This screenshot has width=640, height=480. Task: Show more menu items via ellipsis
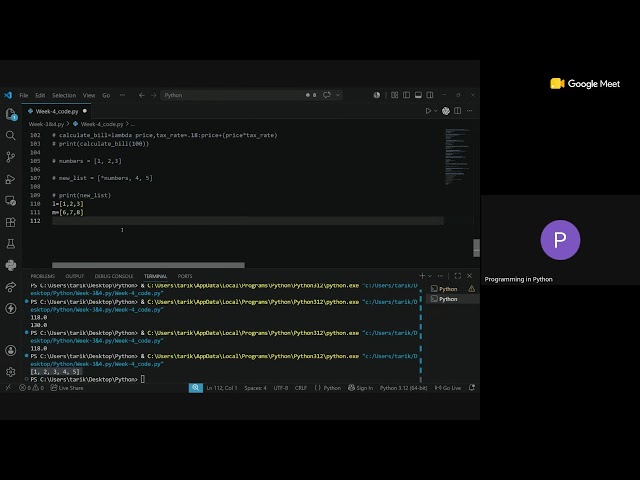(x=122, y=95)
